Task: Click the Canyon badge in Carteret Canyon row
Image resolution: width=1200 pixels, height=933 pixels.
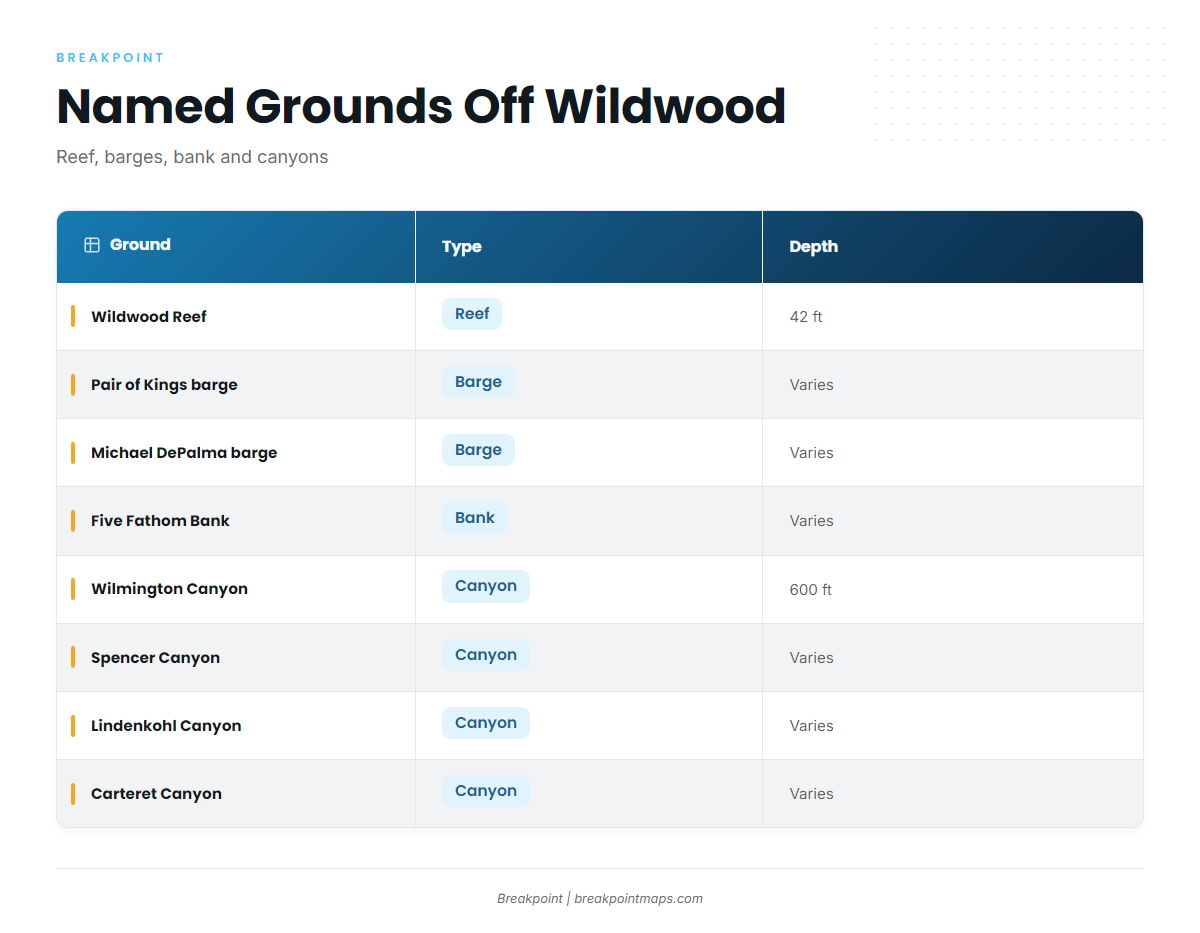Action: tap(486, 791)
